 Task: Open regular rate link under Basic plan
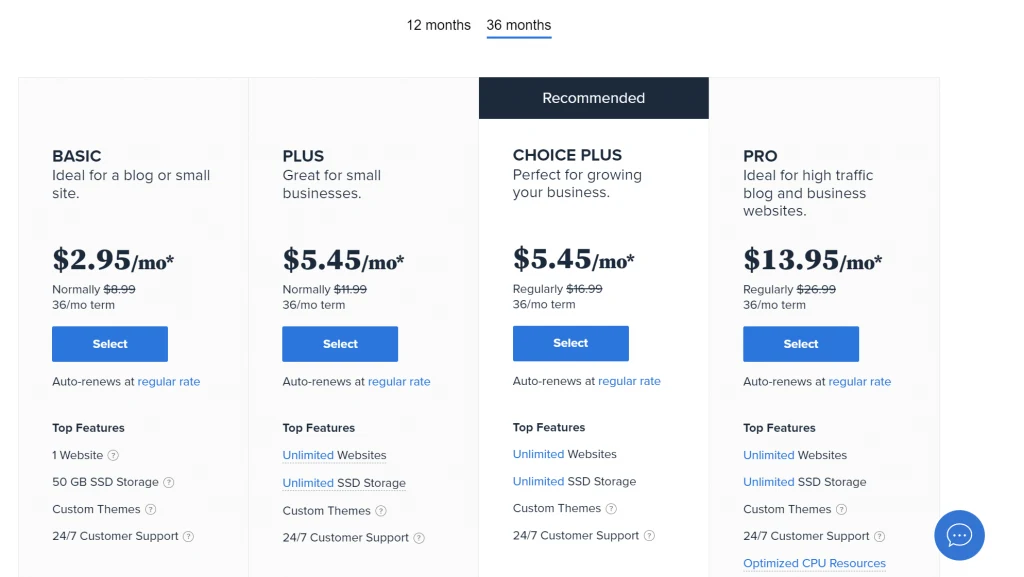(168, 382)
